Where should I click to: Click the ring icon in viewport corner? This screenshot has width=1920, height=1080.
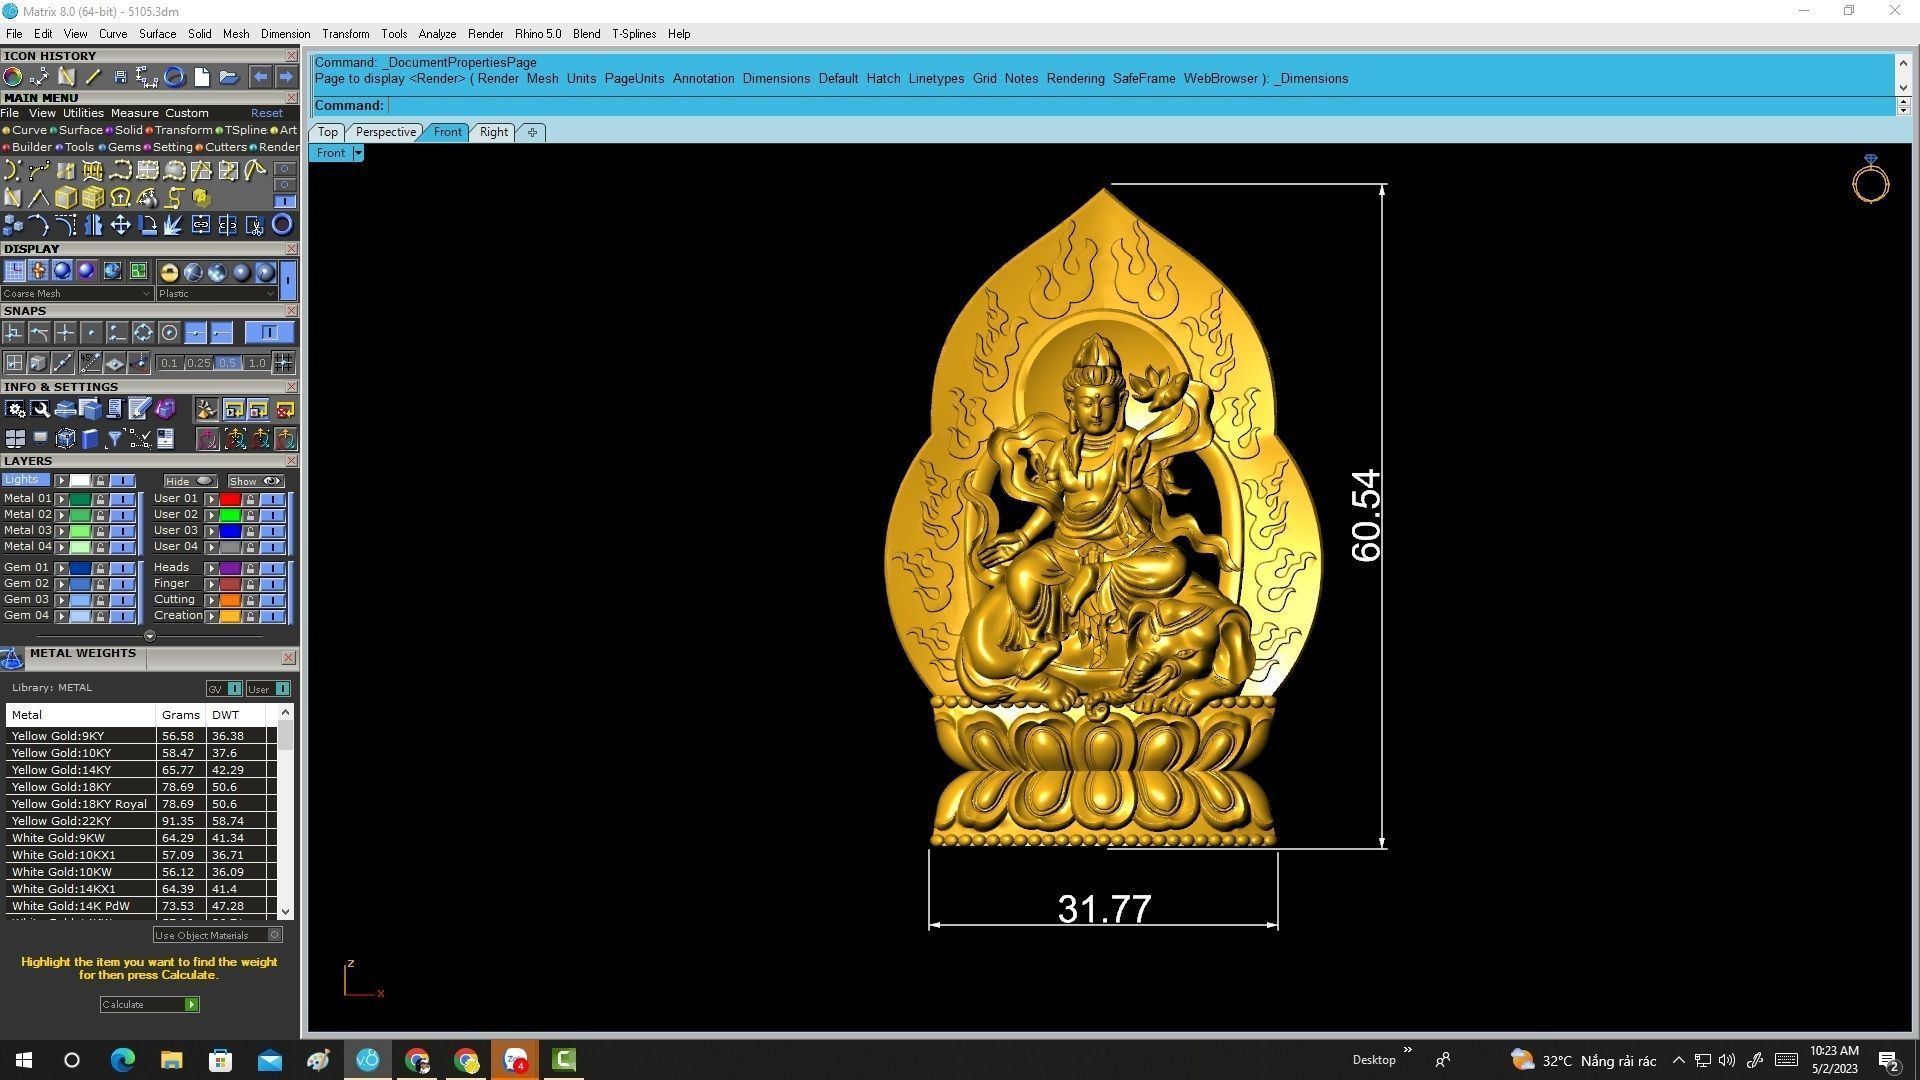pos(1870,180)
